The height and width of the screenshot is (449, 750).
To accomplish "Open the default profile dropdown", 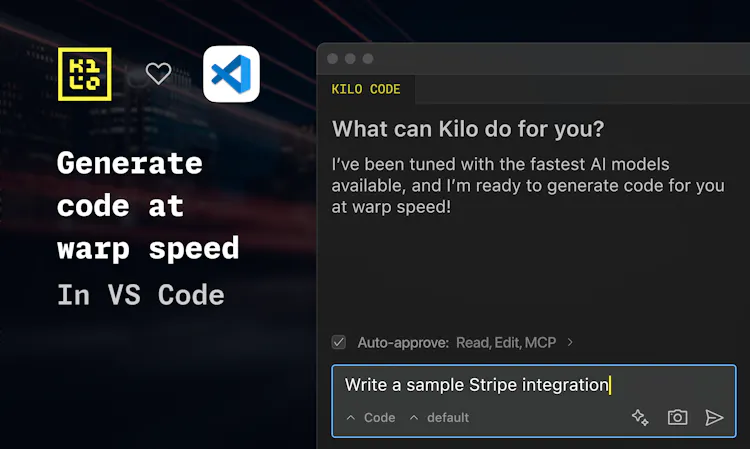I will pyautogui.click(x=439, y=417).
